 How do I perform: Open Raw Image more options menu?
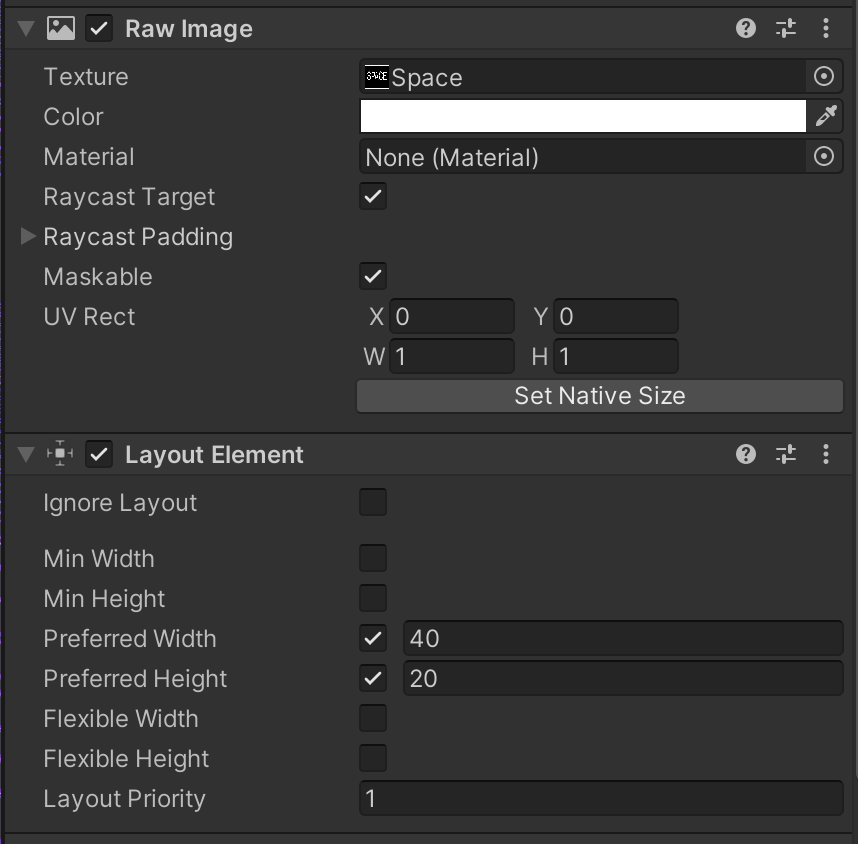[826, 28]
